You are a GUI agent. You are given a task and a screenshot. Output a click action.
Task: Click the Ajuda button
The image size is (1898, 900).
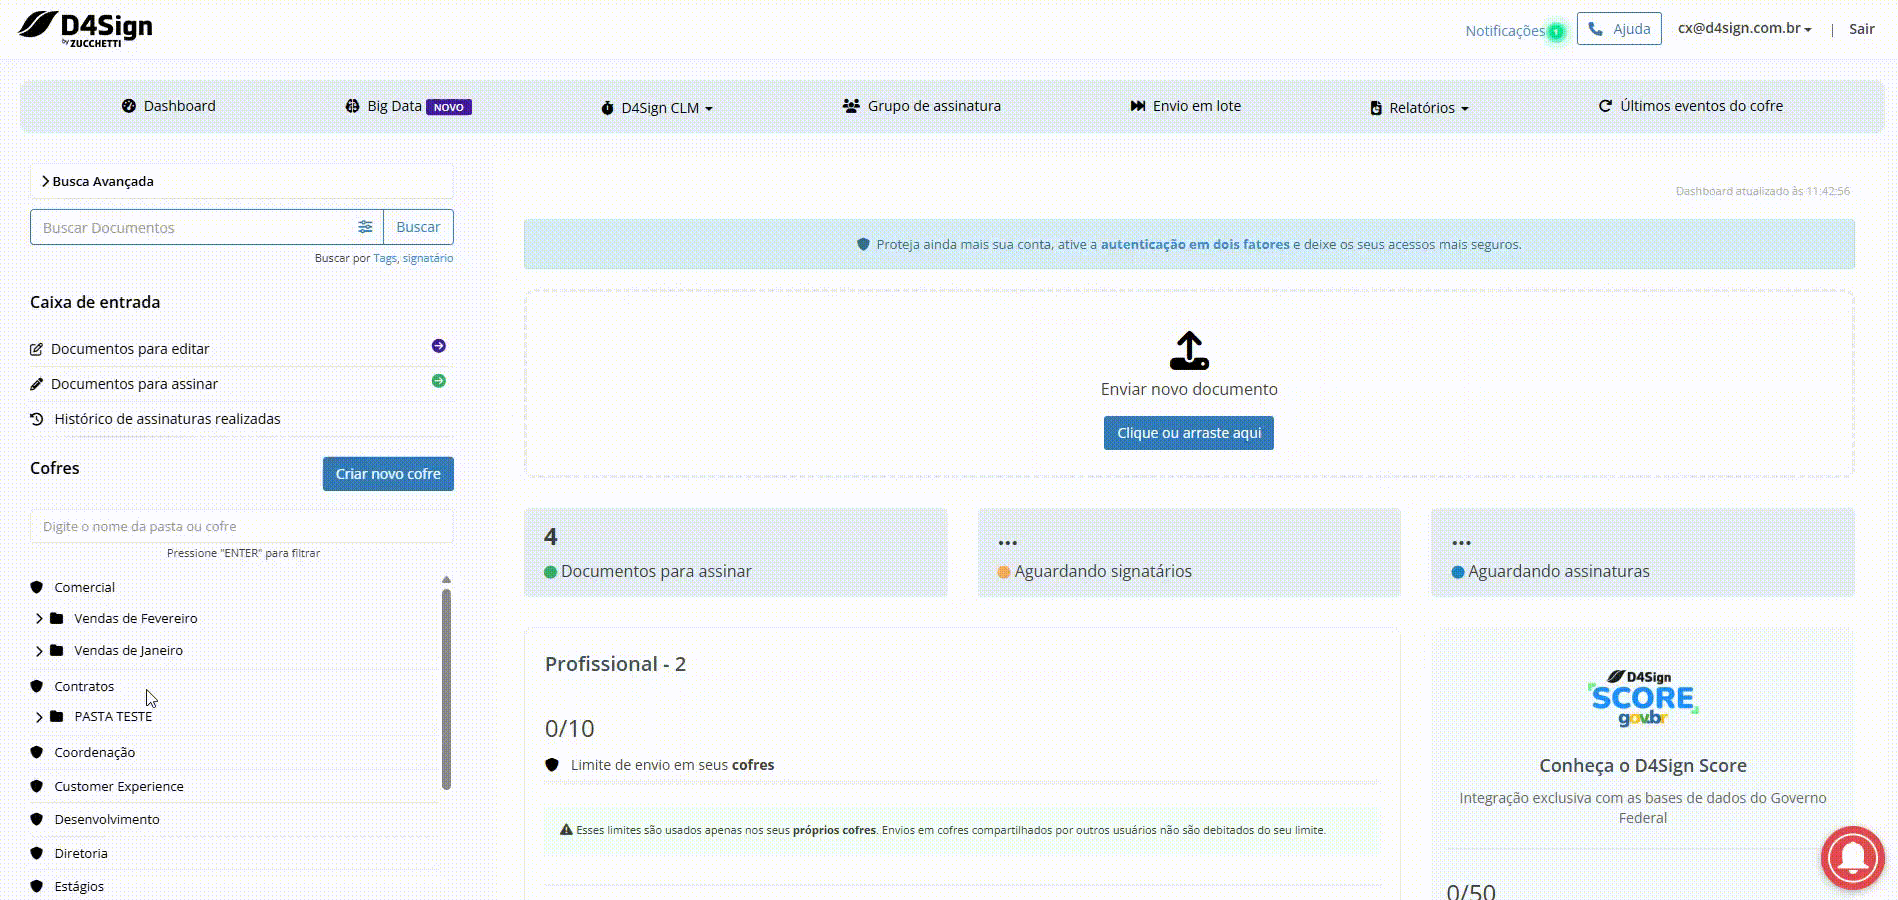(x=1619, y=29)
